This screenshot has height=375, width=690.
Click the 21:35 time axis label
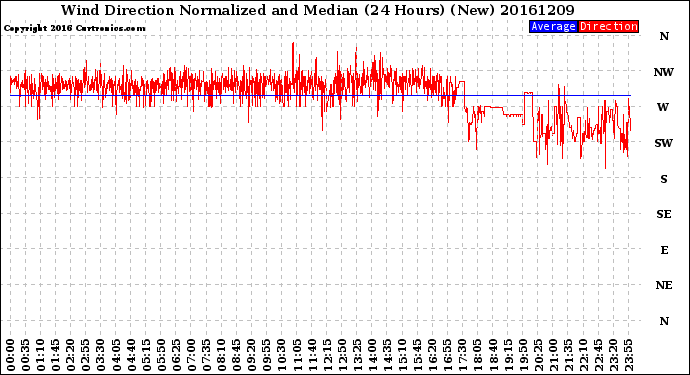click(568, 355)
